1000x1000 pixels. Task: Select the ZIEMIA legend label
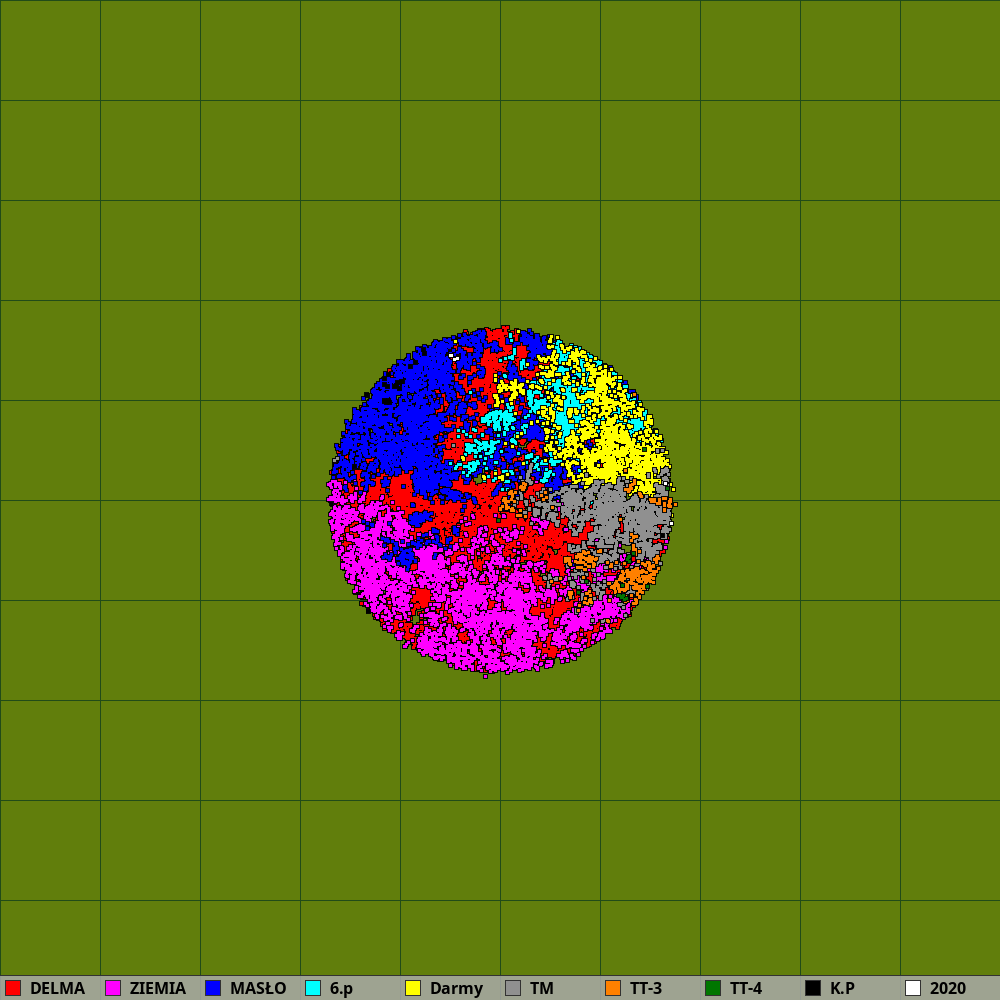158,989
